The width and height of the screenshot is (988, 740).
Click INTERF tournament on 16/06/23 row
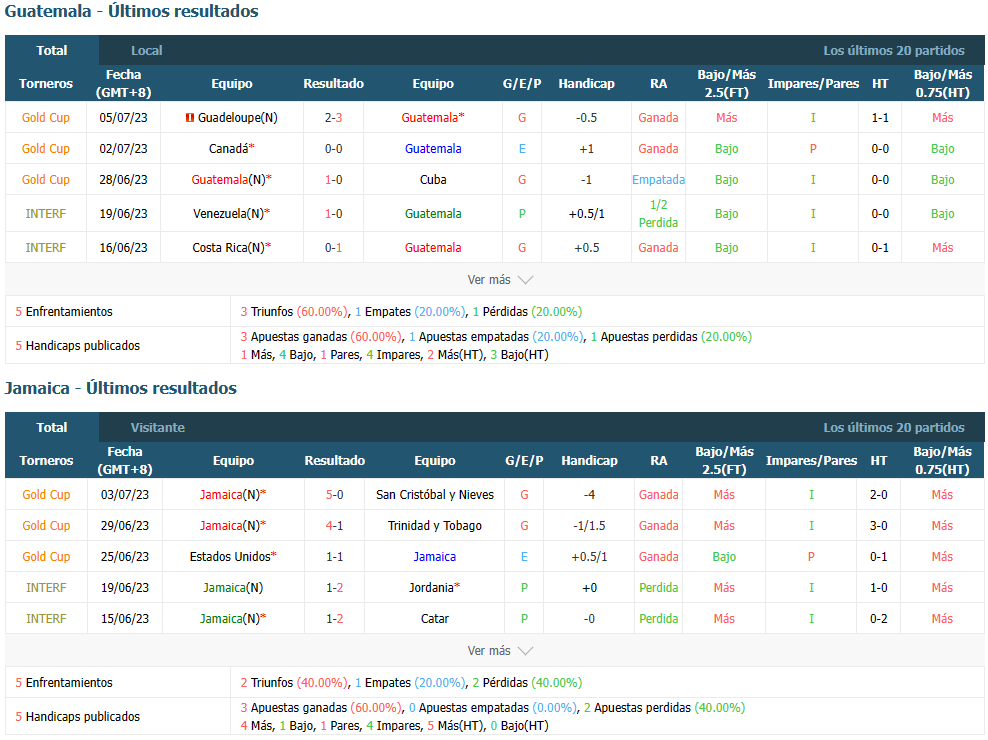tap(46, 248)
